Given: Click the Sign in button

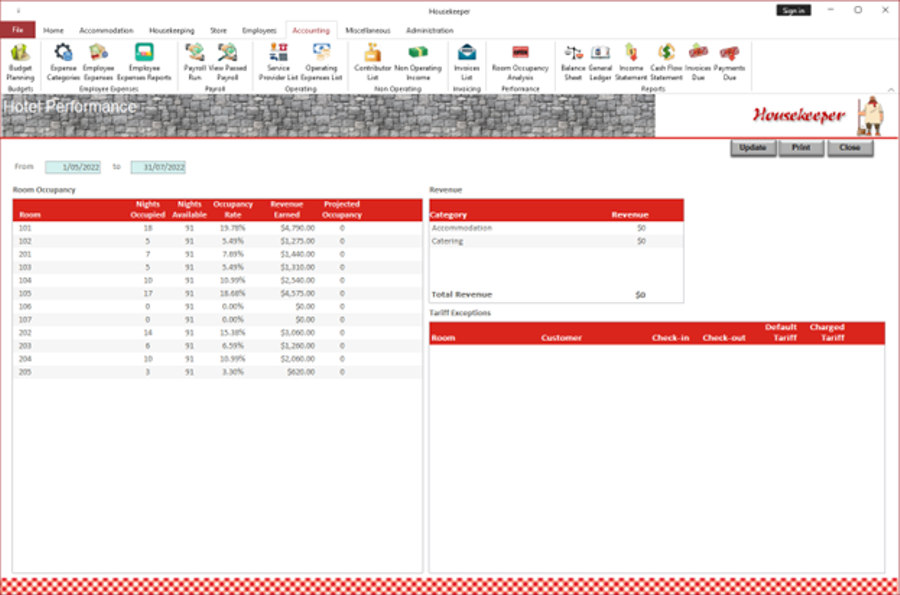Looking at the screenshot, I should point(793,10).
